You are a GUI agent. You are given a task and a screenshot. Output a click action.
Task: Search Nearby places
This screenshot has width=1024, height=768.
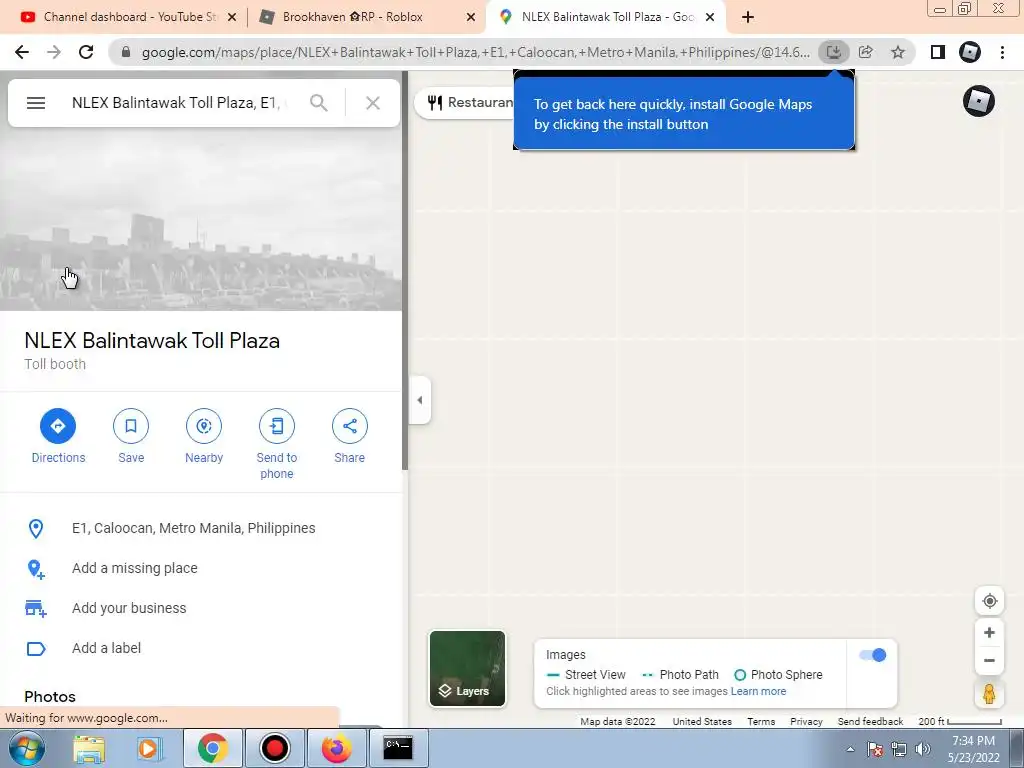coord(204,436)
